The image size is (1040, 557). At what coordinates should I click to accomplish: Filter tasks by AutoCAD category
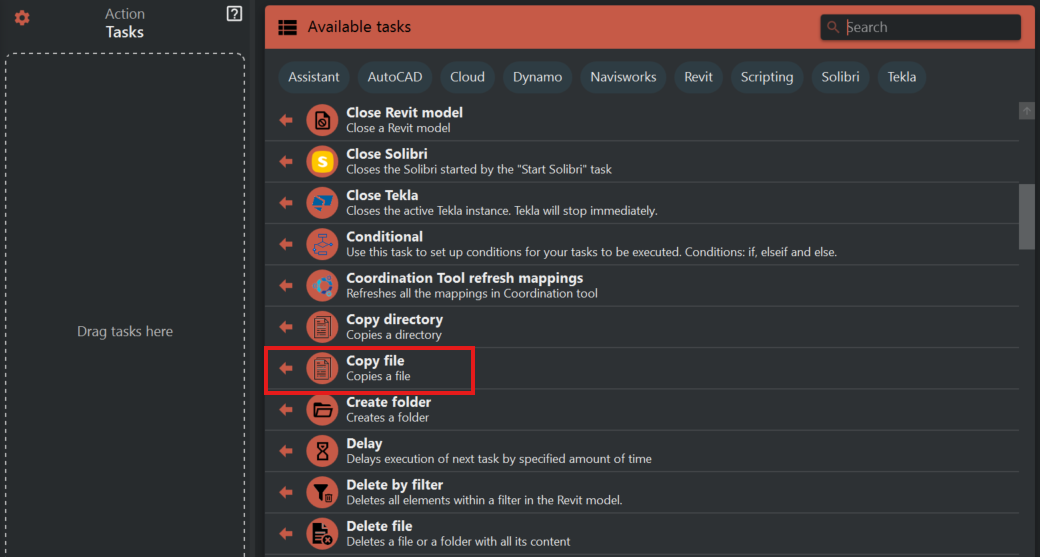395,77
